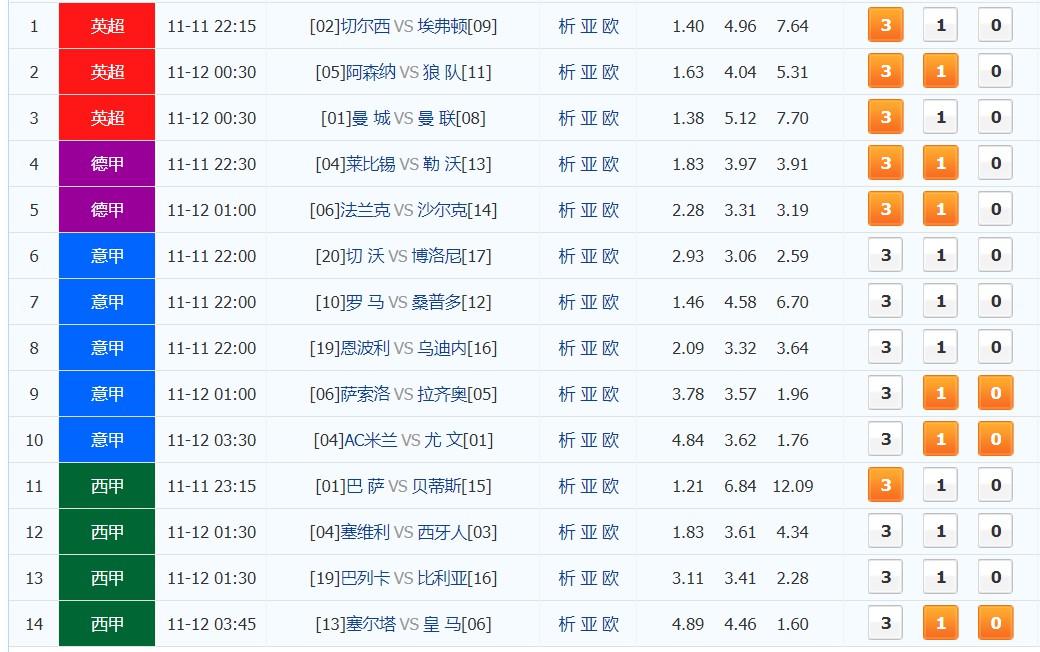Click team name 阿森纳

coord(371,72)
